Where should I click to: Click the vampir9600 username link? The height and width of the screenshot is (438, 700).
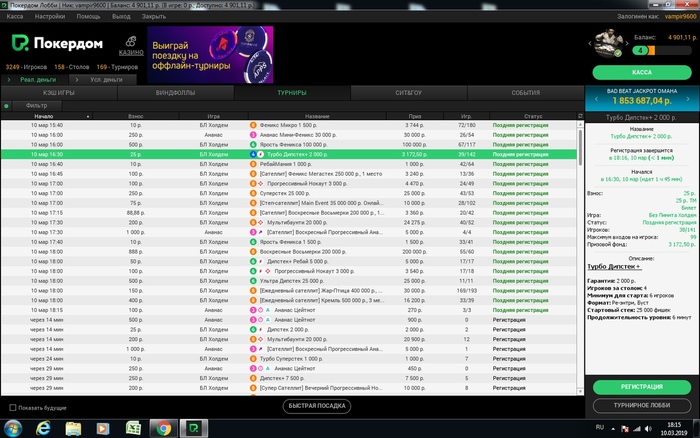click(680, 16)
